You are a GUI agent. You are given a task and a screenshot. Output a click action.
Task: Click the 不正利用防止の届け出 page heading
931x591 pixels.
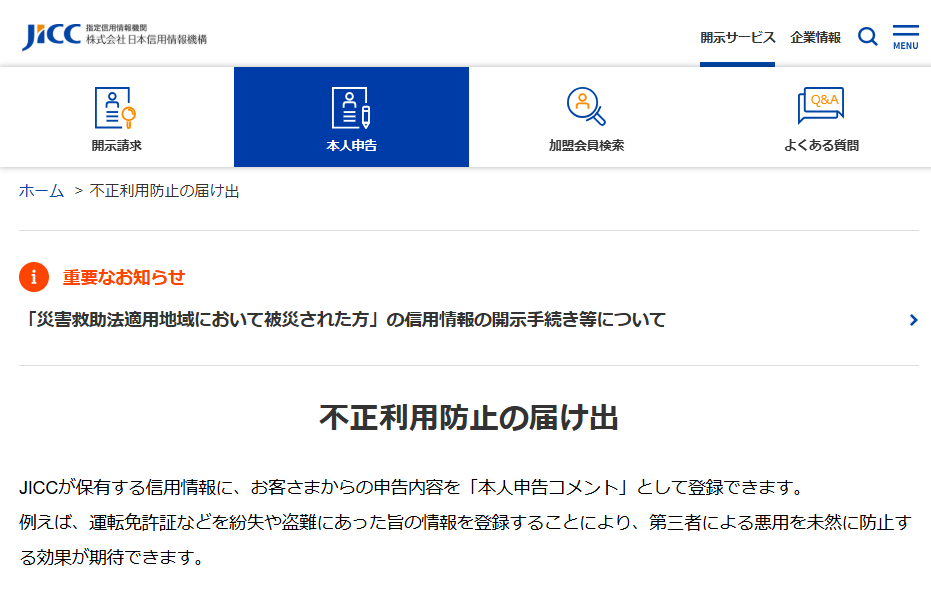click(x=468, y=418)
